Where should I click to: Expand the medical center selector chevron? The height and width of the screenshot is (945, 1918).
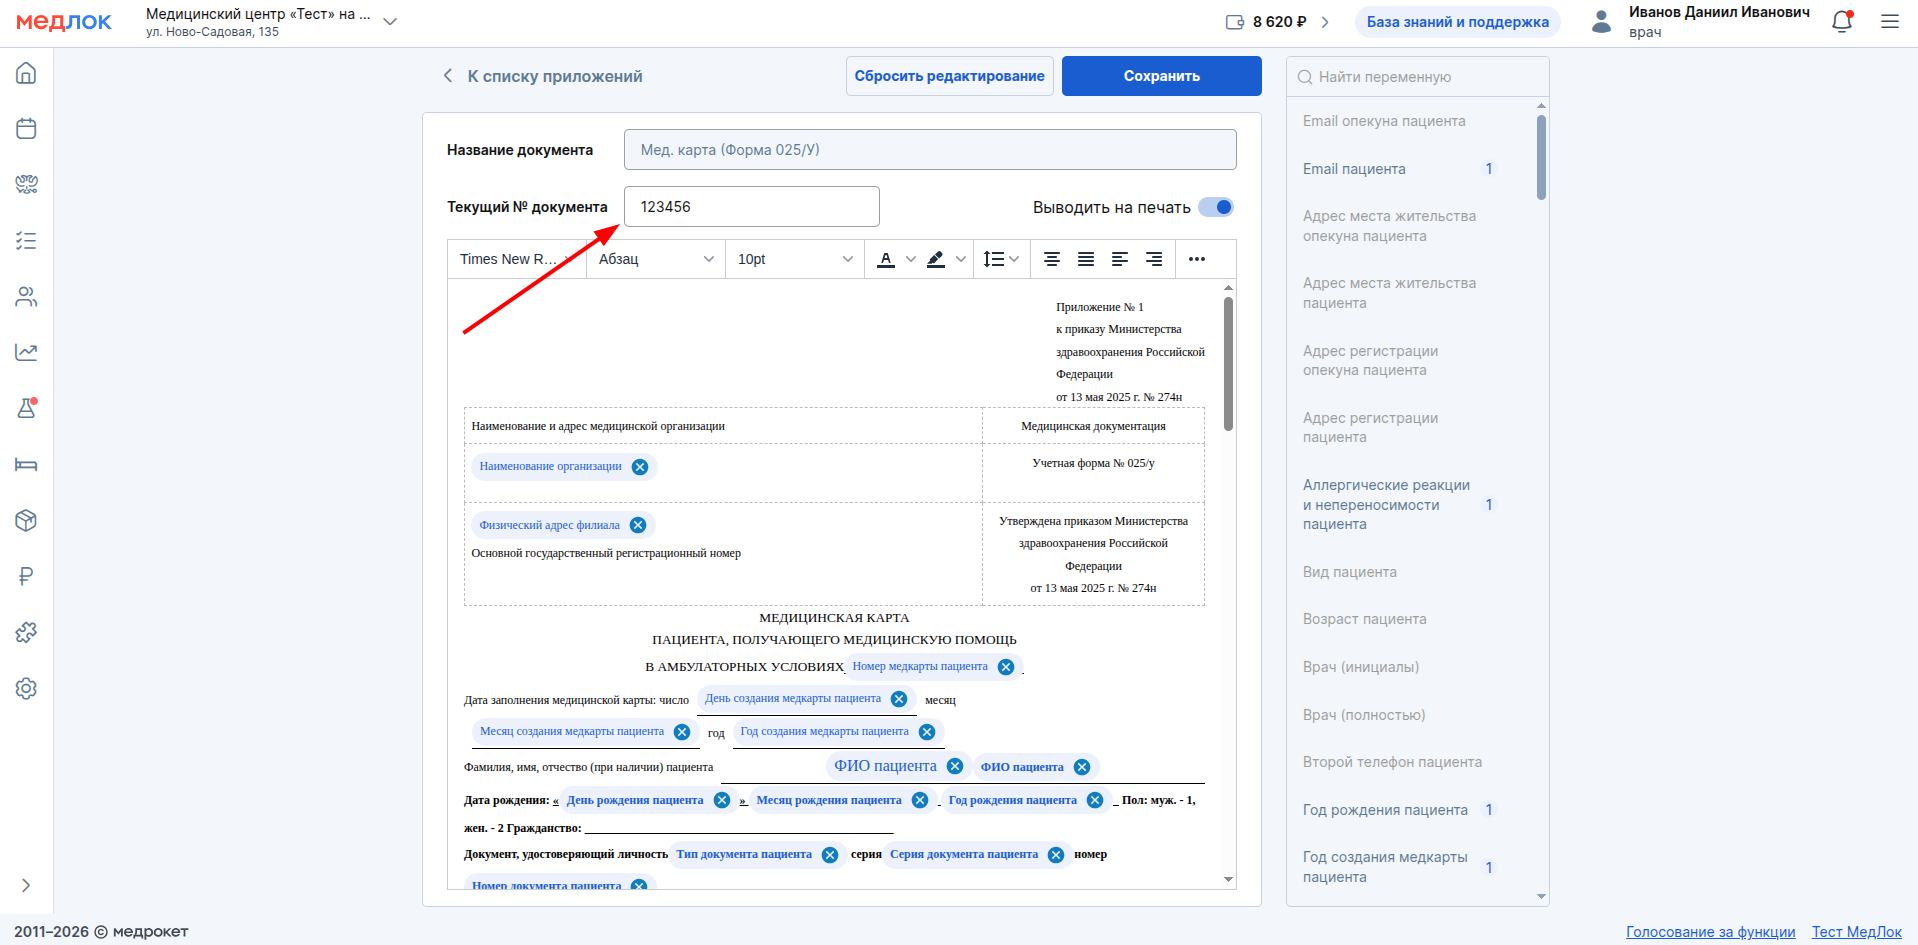point(391,22)
